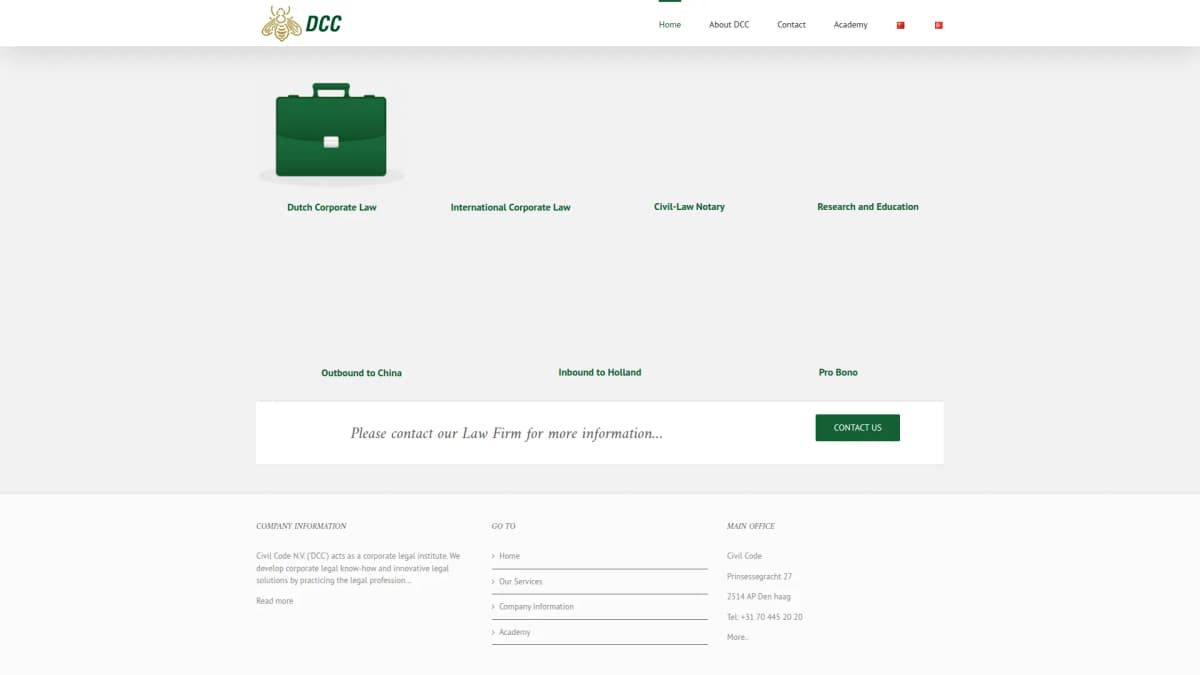Click the green briefcase icon
The height and width of the screenshot is (675, 1200).
(331, 132)
